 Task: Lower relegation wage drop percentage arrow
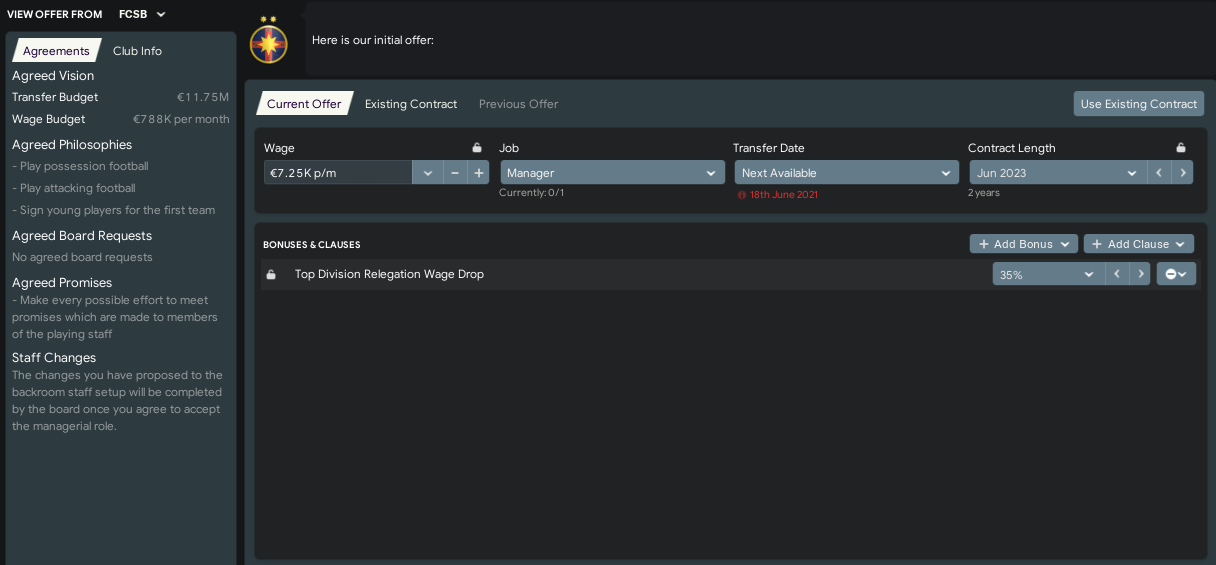[1116, 274]
